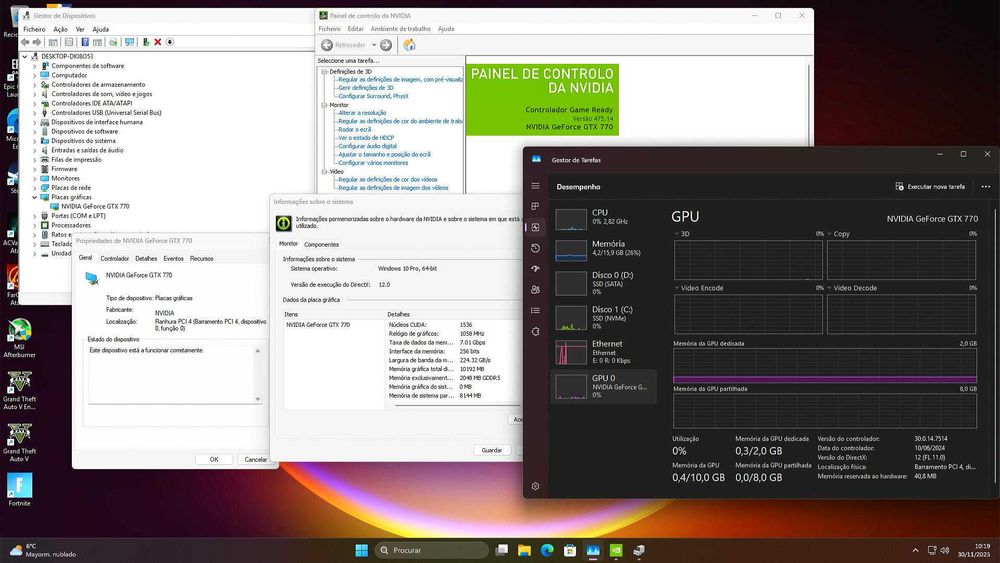Open Configurar Surround, PhysX link
Image resolution: width=1000 pixels, height=563 pixels.
373,96
